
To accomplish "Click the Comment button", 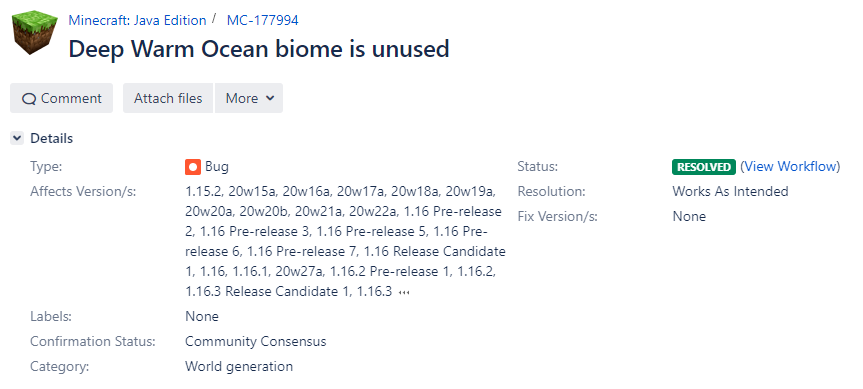I will click(62, 98).
